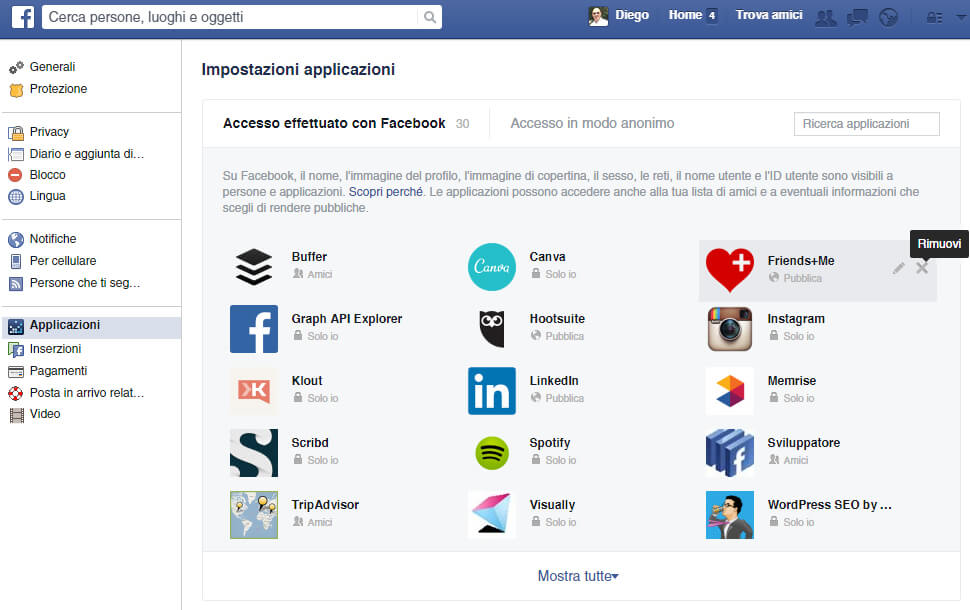The image size is (970, 610).
Task: Open the messages icon in top bar
Action: click(x=857, y=17)
